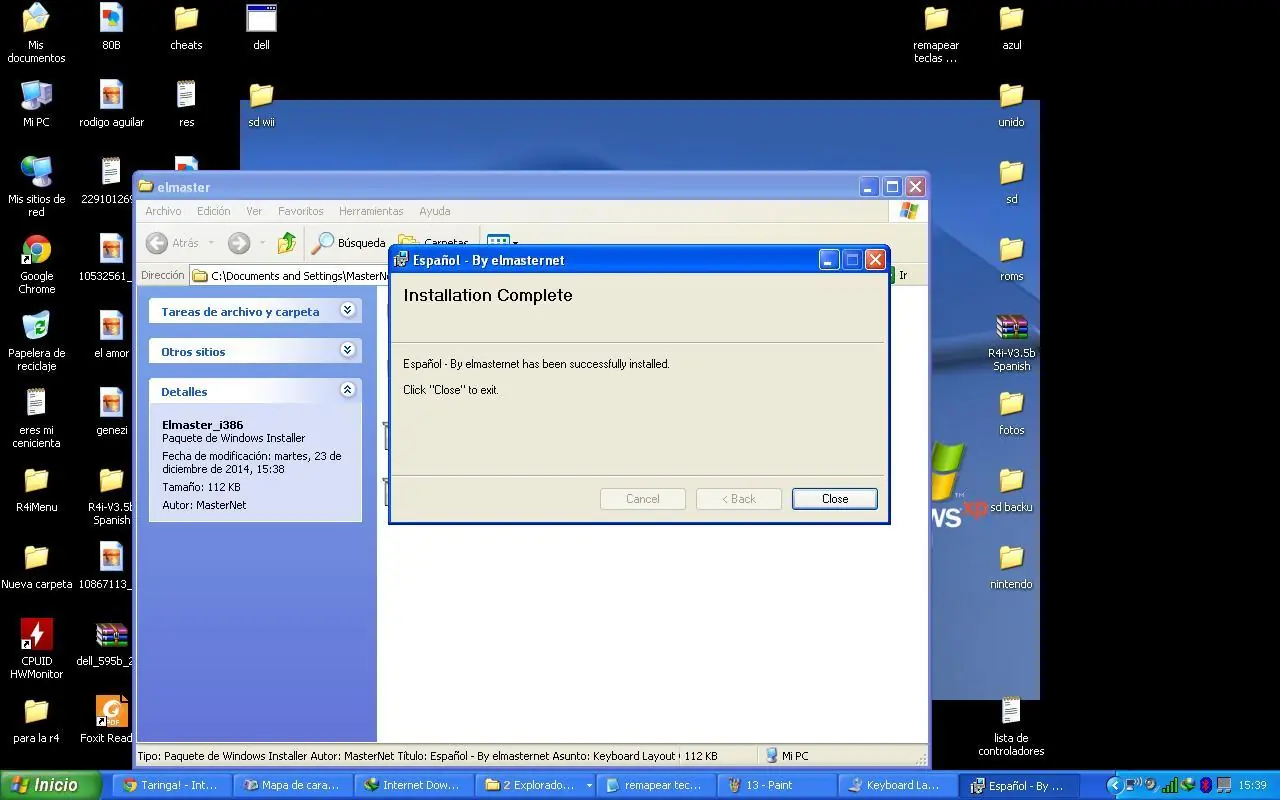The width and height of the screenshot is (1280, 800).
Task: Click the Elmaster_i386 file name in Detalles
Action: point(203,424)
